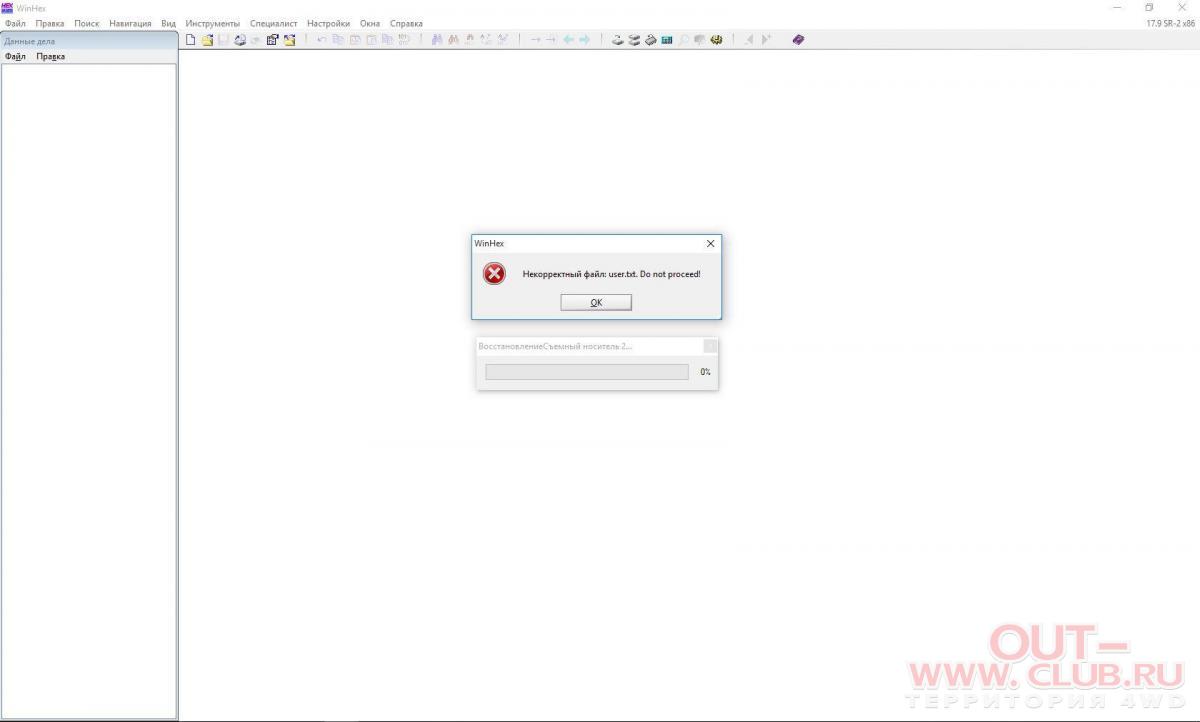Click the grey right triangle toolbar icon
This screenshot has height=722, width=1200.
pyautogui.click(x=765, y=40)
